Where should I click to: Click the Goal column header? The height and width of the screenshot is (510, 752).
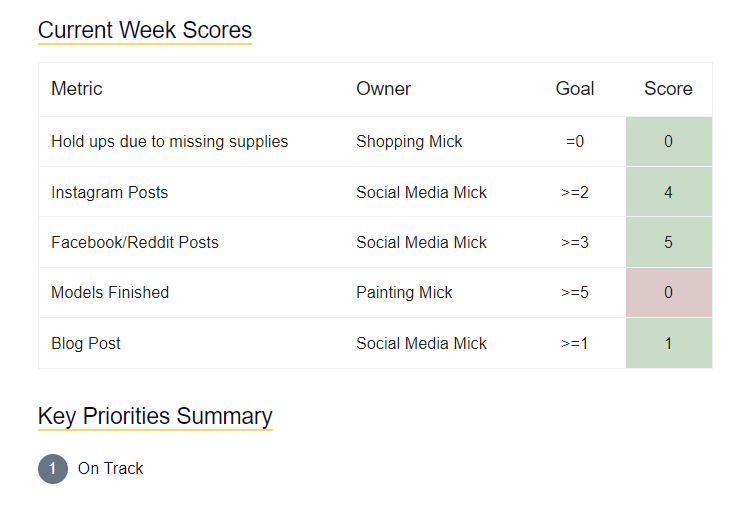click(575, 89)
